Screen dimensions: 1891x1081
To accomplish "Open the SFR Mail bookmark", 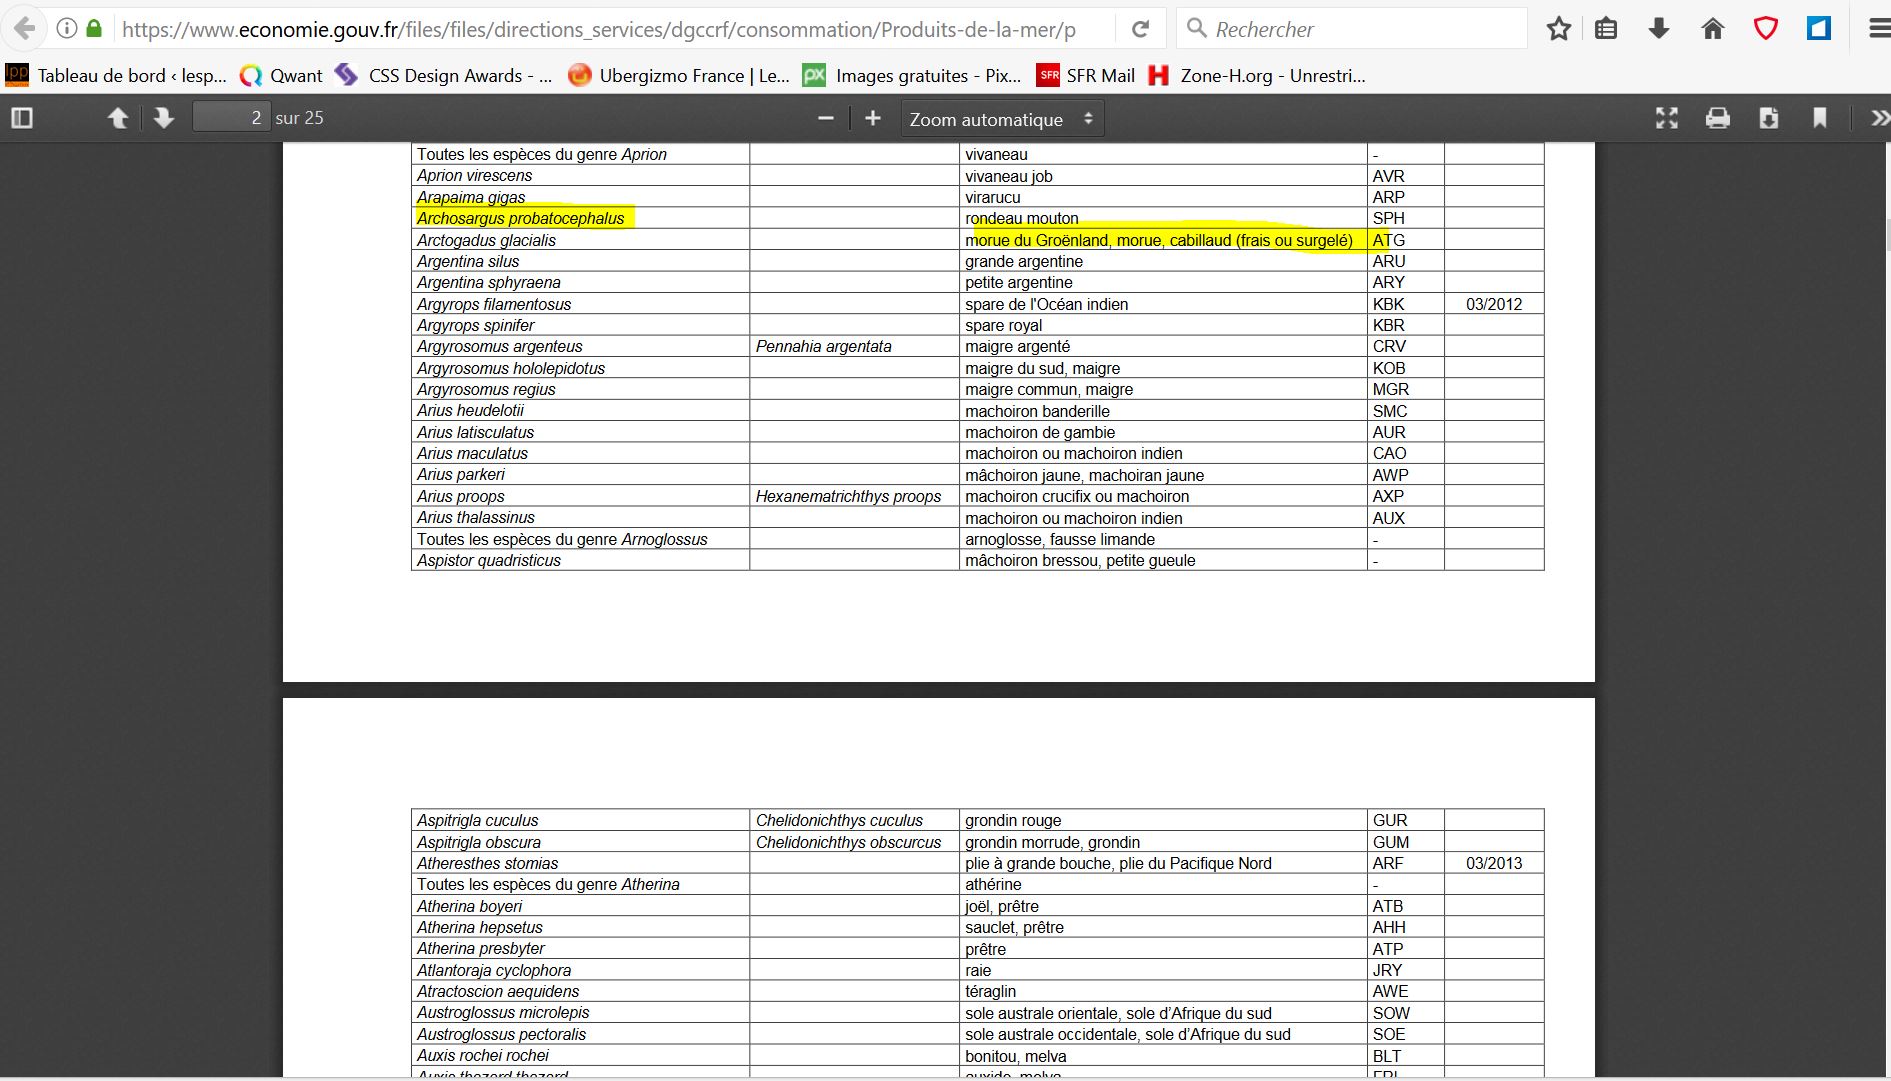I will [x=1087, y=75].
